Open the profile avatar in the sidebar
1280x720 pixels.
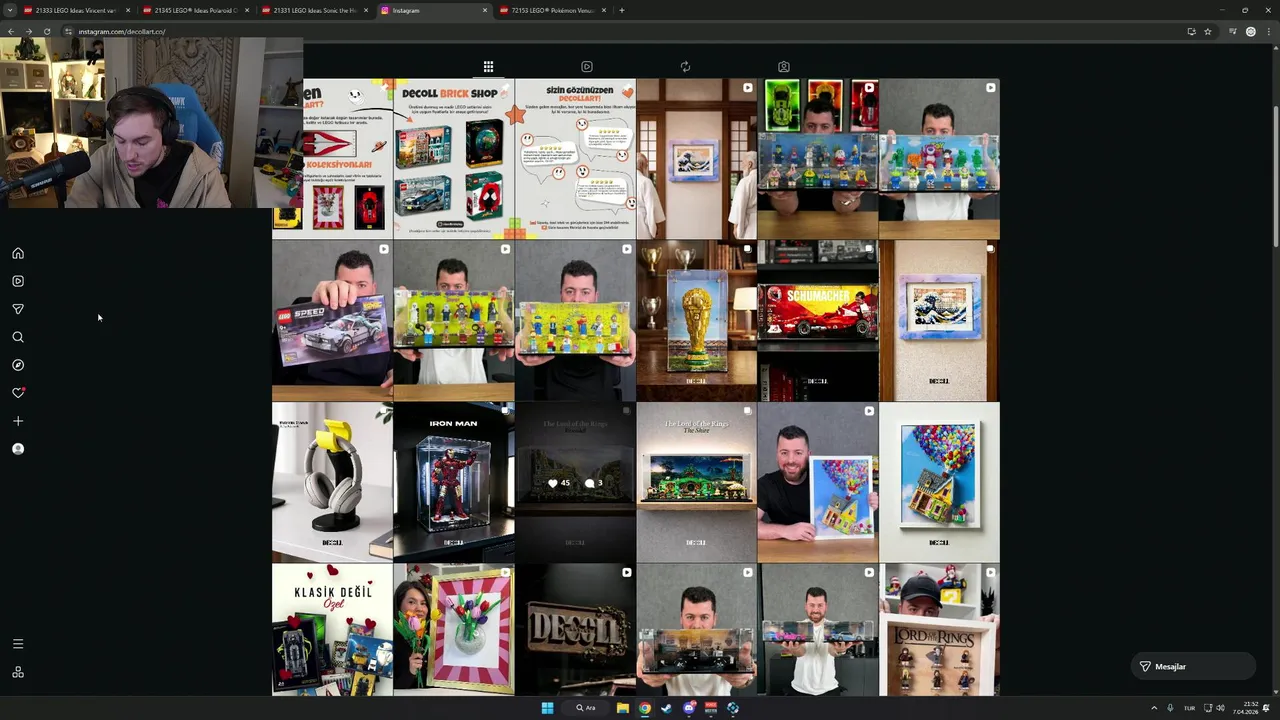[18, 449]
